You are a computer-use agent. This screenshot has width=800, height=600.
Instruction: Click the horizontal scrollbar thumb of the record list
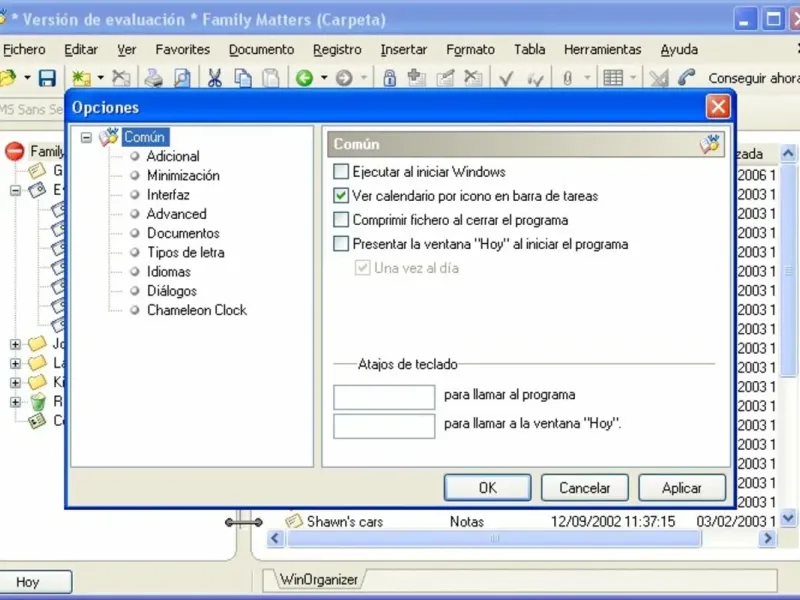pyautogui.click(x=494, y=538)
